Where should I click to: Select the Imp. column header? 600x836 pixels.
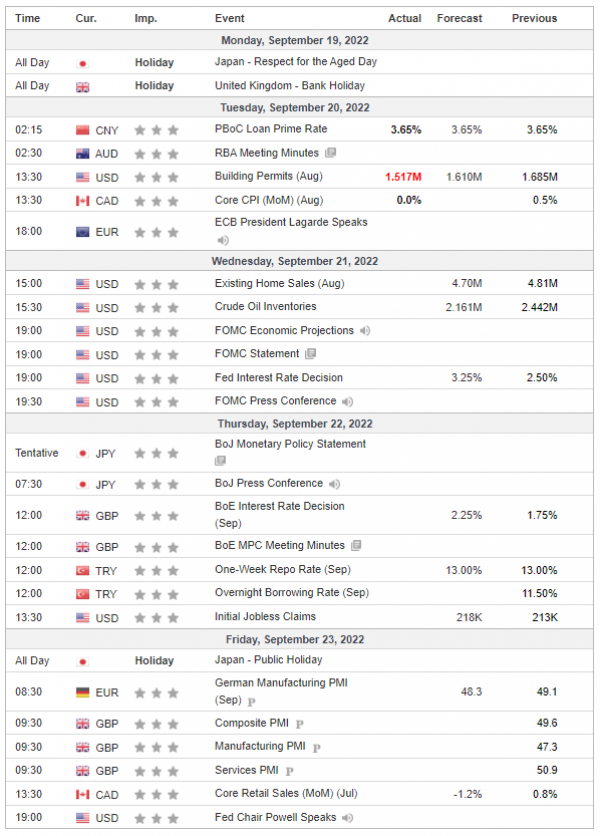tap(146, 18)
